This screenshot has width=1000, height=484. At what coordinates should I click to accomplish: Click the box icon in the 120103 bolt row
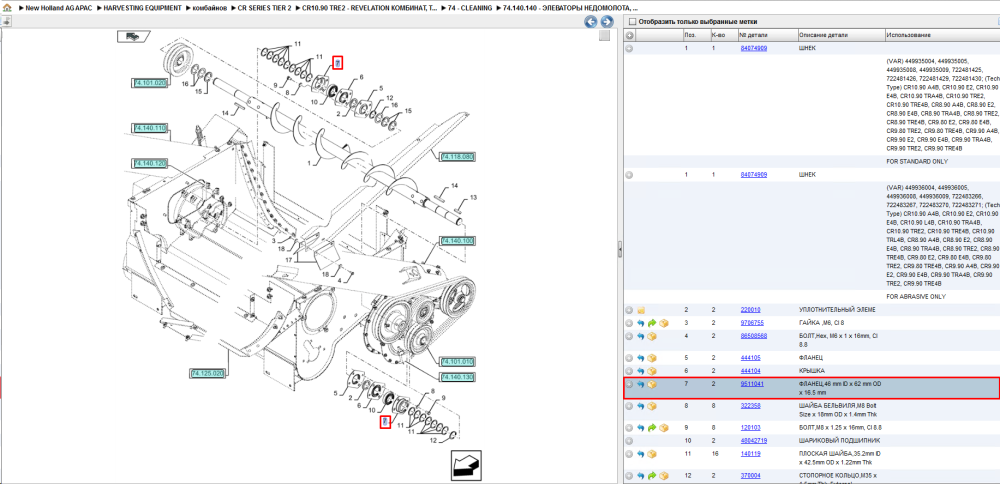click(663, 428)
